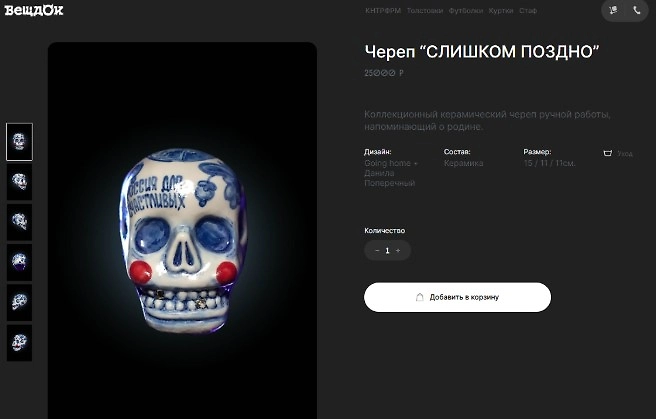Open the Футболки category
656x419 pixels.
tap(466, 11)
